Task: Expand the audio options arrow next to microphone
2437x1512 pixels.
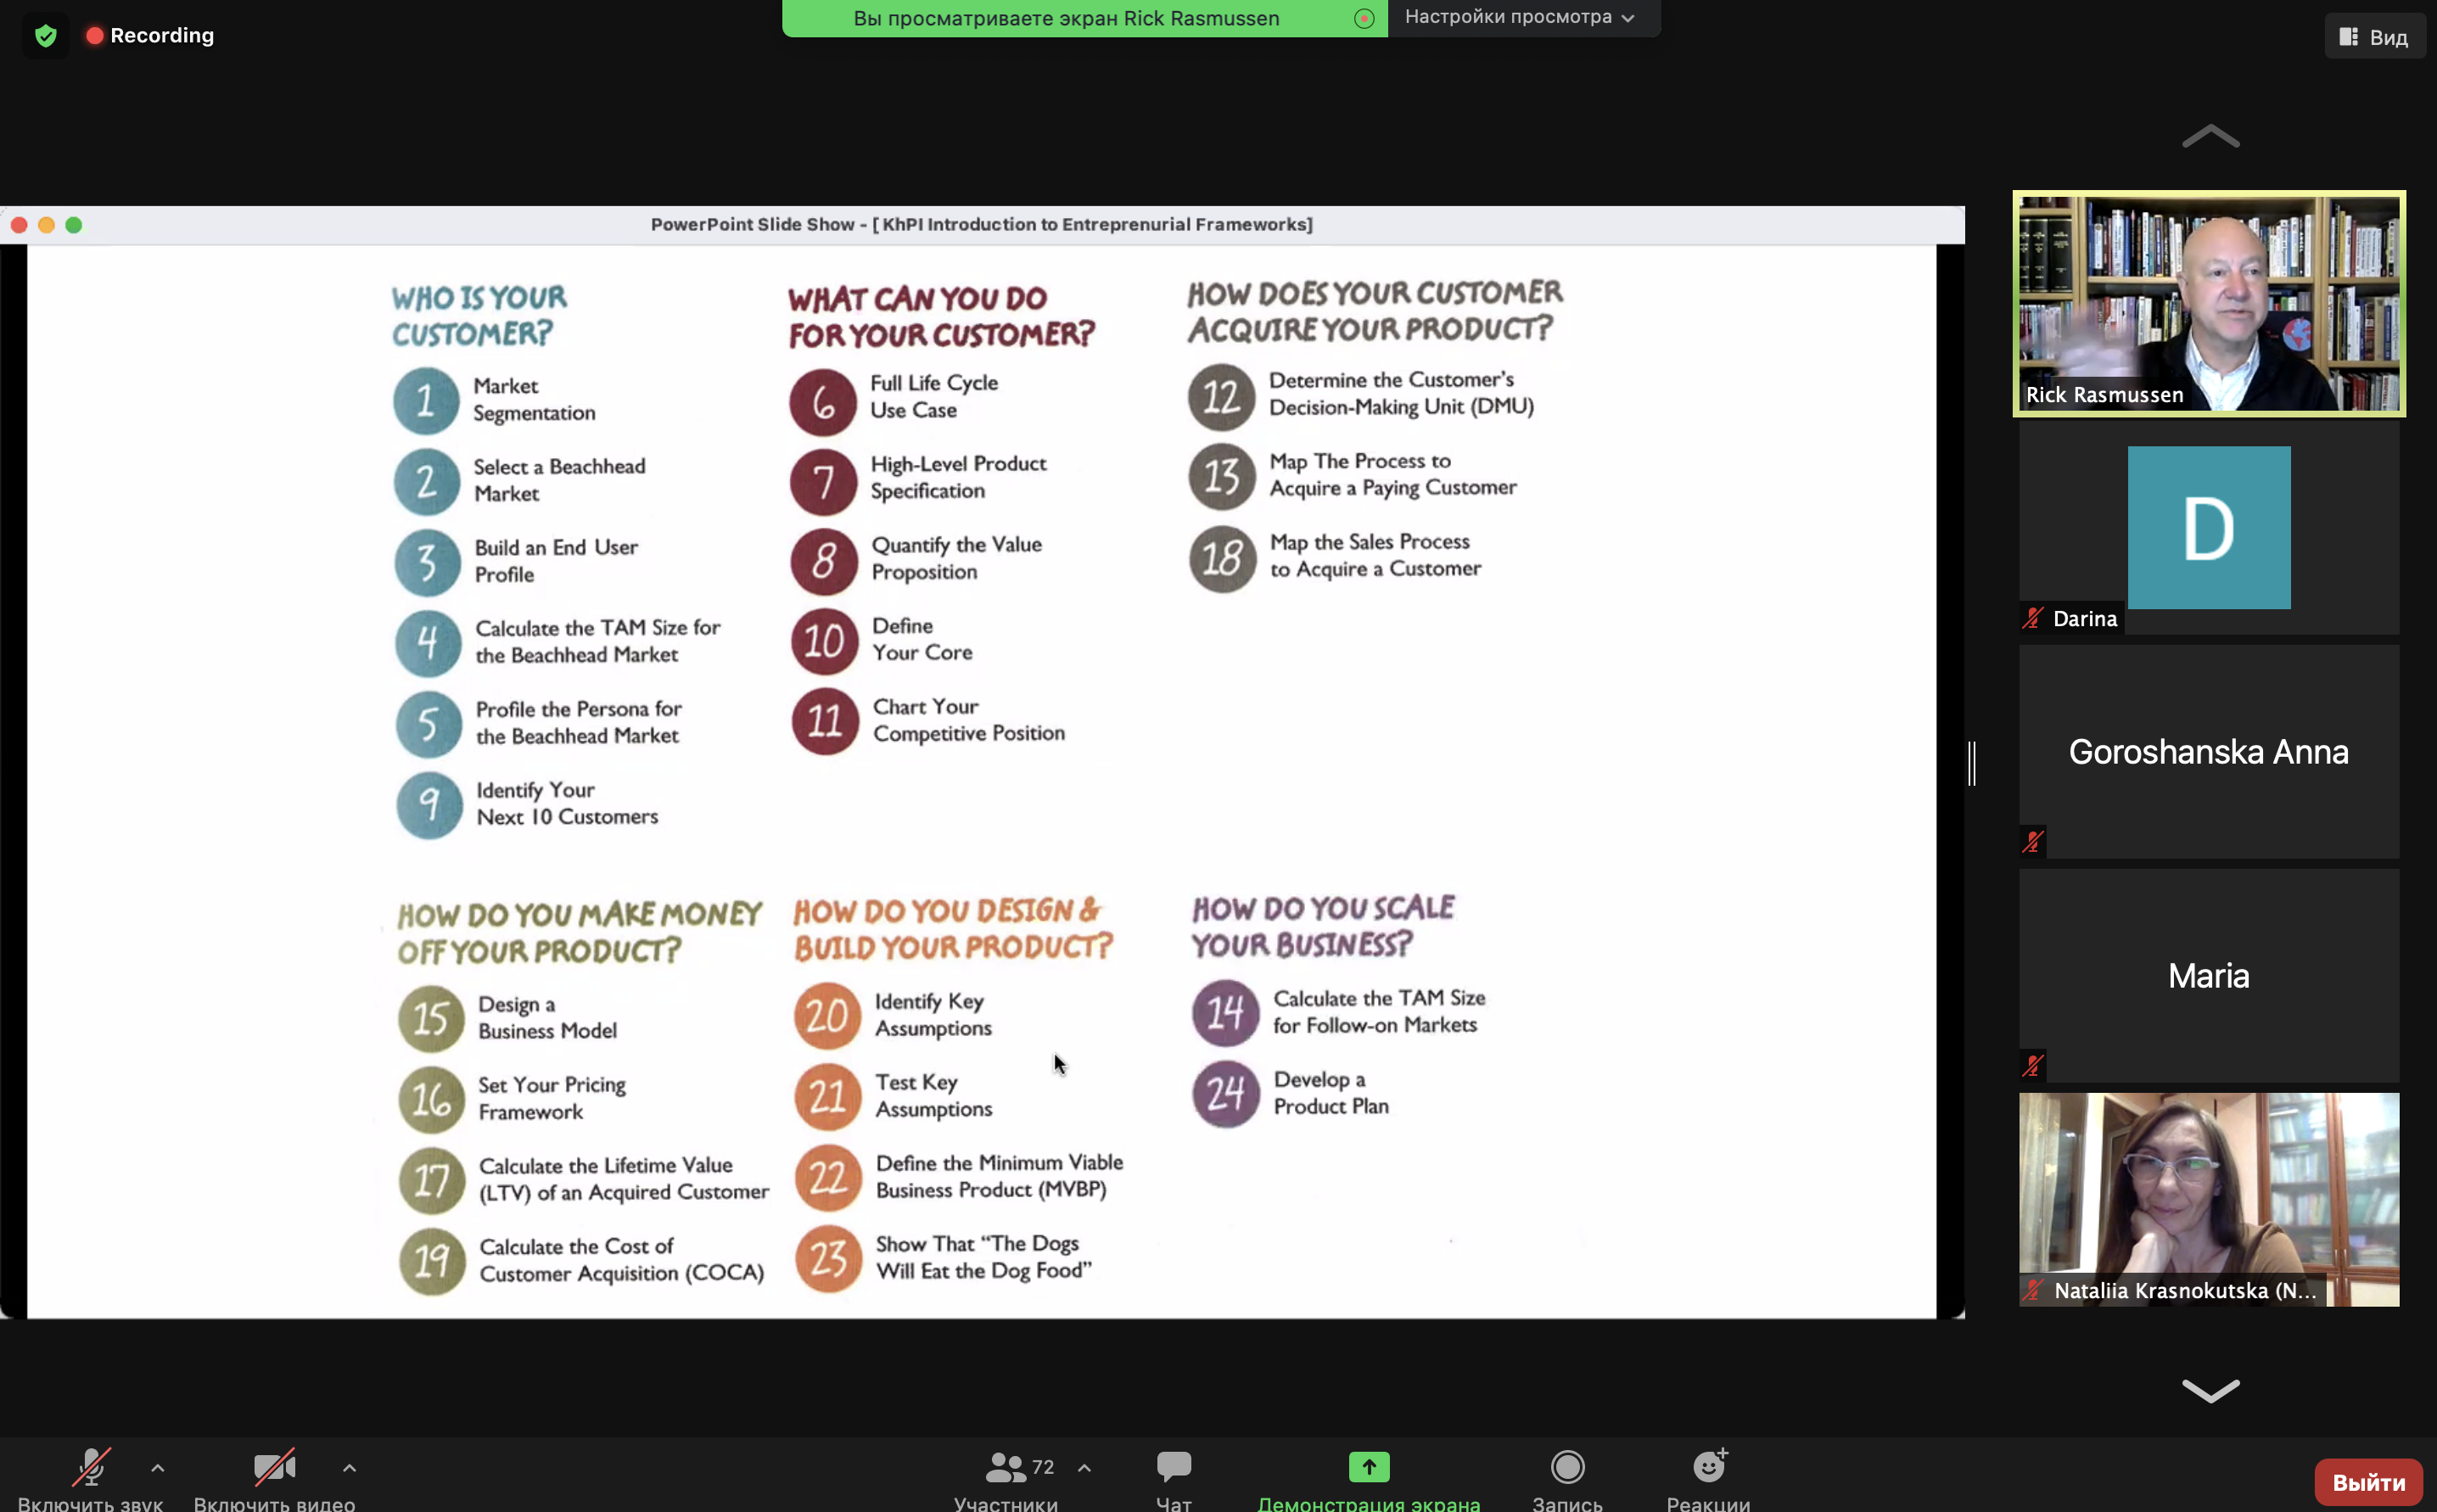Action: click(158, 1468)
